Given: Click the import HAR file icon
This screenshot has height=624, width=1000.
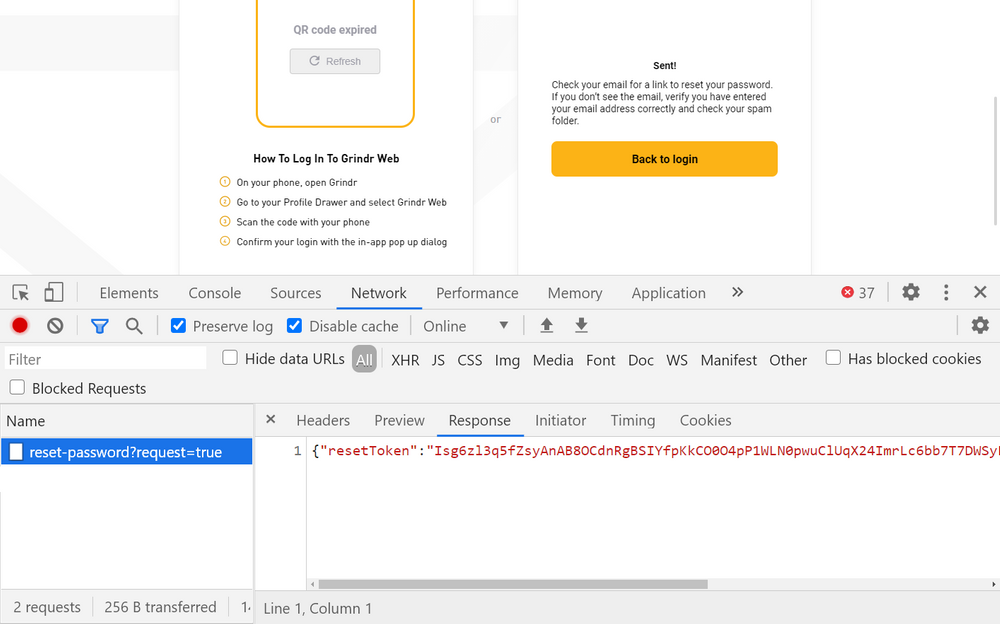Looking at the screenshot, I should 545,325.
